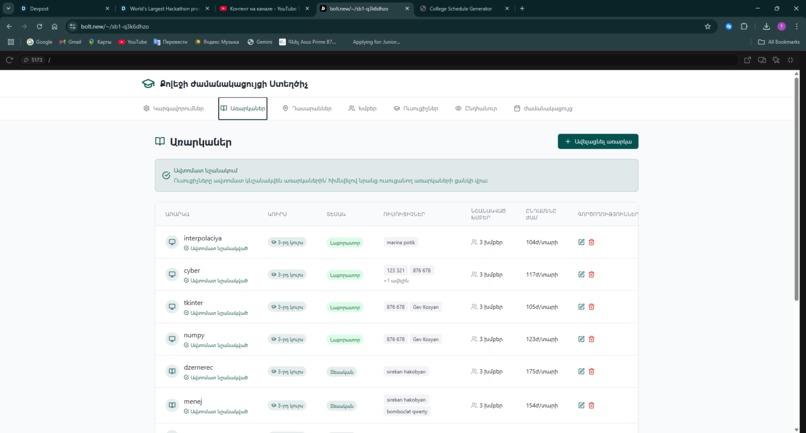Click the numpy subject name
Image resolution: width=806 pixels, height=433 pixels.
(x=194, y=335)
